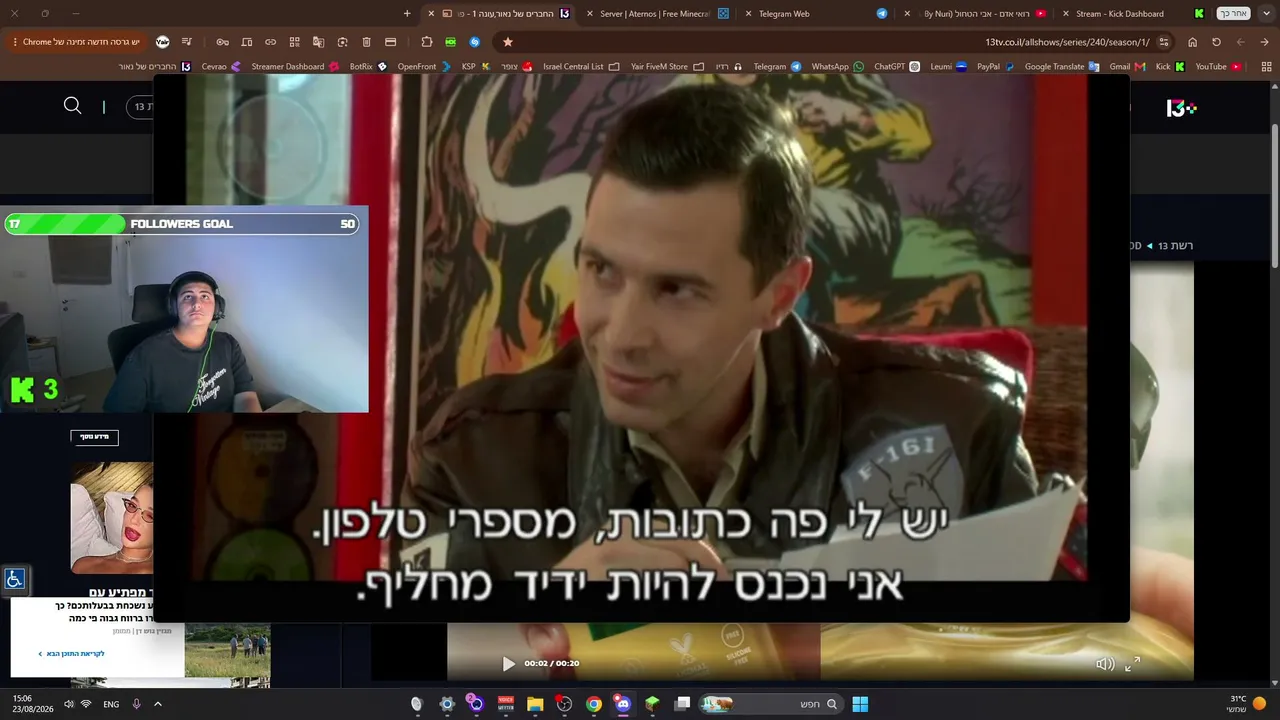This screenshot has height=720, width=1280.
Task: Click the read next content link
Action: coord(71,654)
